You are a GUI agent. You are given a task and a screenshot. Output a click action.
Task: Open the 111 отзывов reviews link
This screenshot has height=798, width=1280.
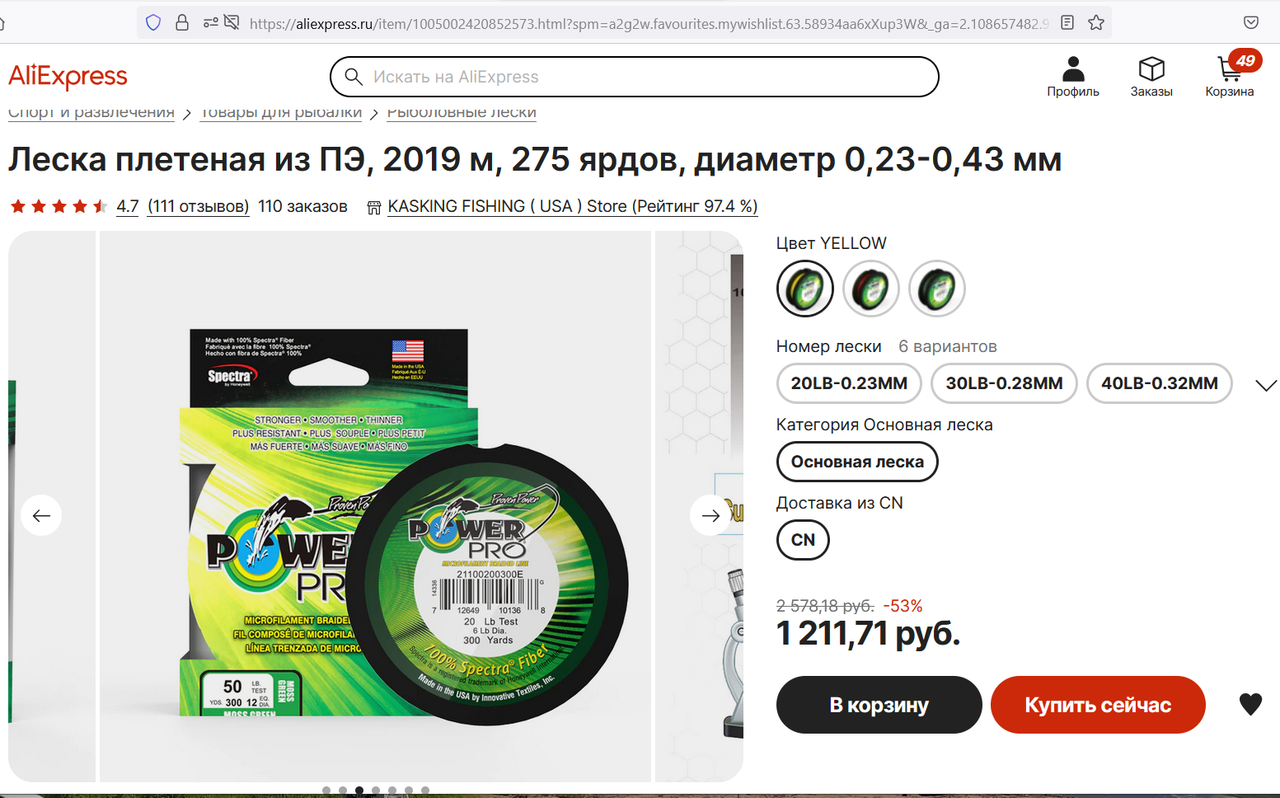coord(198,206)
